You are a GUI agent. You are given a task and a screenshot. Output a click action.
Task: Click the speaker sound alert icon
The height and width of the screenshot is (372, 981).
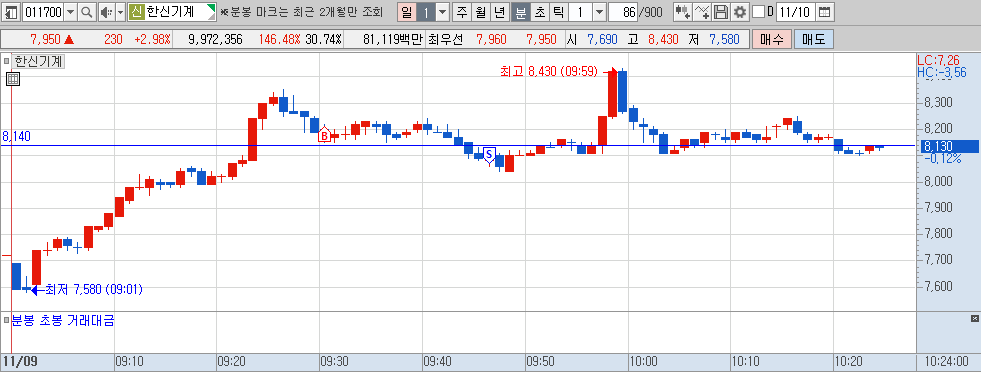tap(106, 11)
